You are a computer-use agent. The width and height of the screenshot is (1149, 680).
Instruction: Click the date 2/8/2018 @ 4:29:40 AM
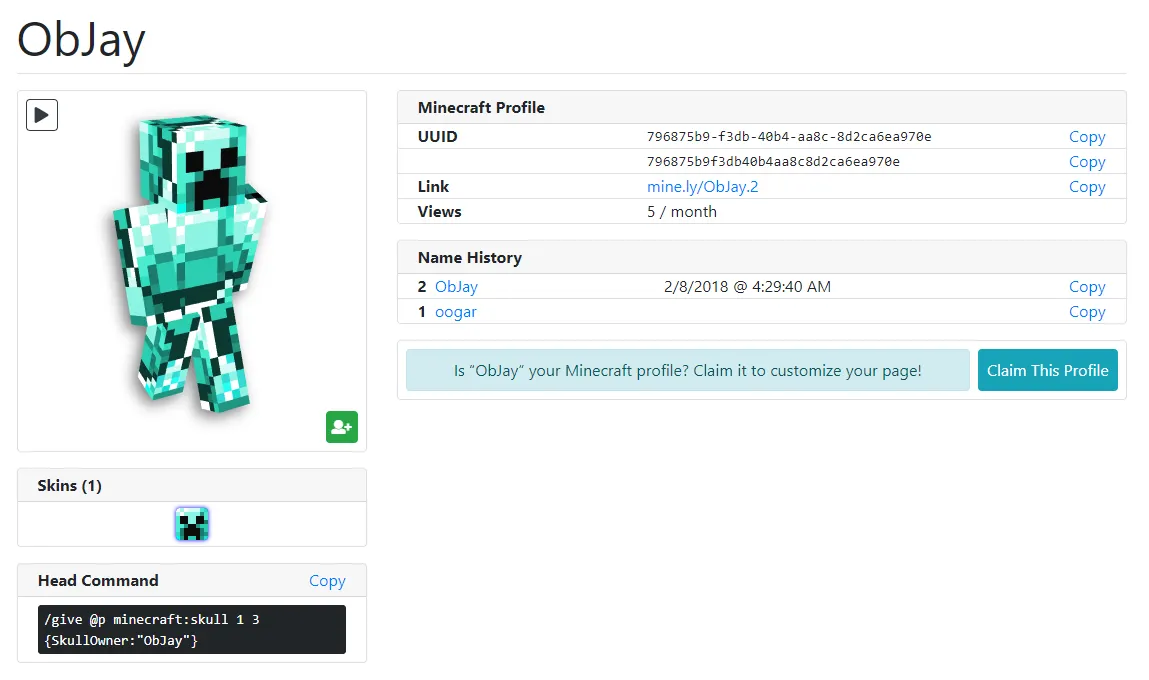pyautogui.click(x=747, y=287)
